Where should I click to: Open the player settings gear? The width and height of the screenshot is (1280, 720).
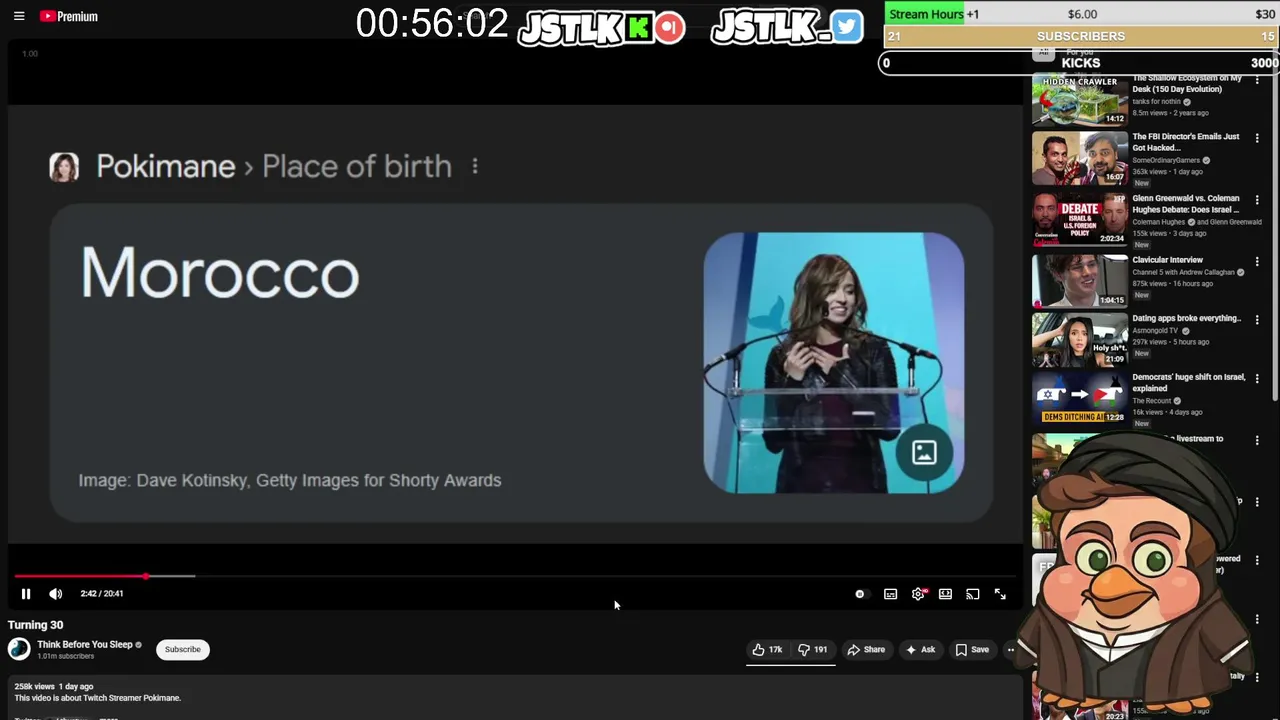[918, 594]
